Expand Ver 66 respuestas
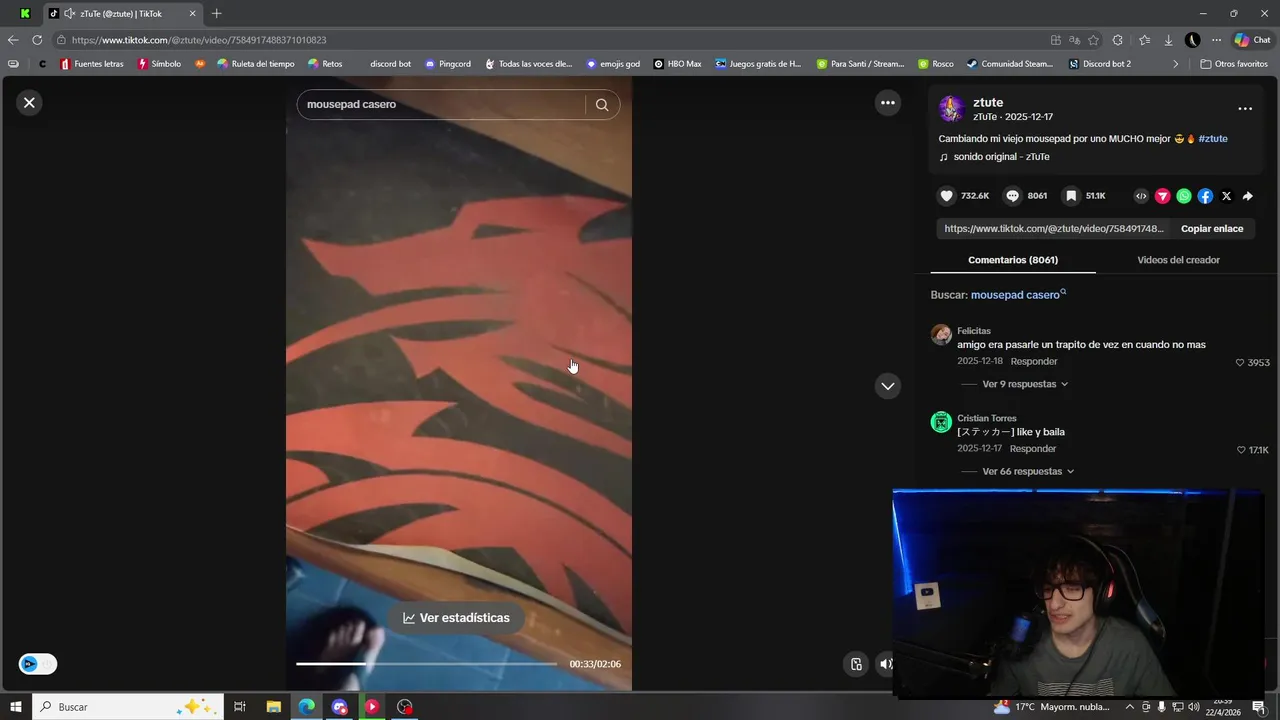 (1028, 471)
